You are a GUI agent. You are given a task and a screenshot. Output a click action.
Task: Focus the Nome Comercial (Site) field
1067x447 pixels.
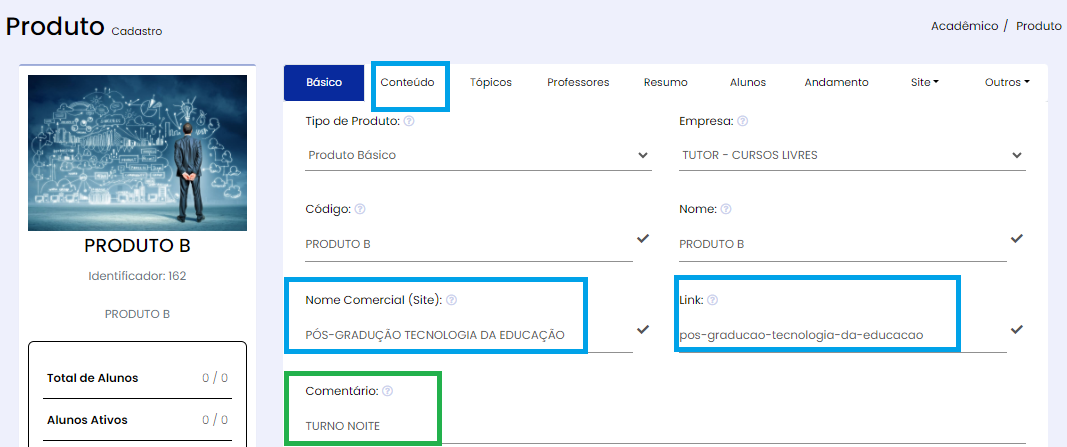click(469, 335)
